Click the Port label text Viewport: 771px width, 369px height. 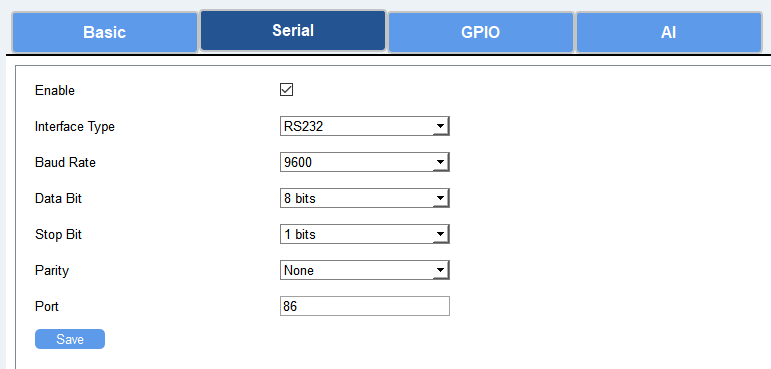coord(47,306)
